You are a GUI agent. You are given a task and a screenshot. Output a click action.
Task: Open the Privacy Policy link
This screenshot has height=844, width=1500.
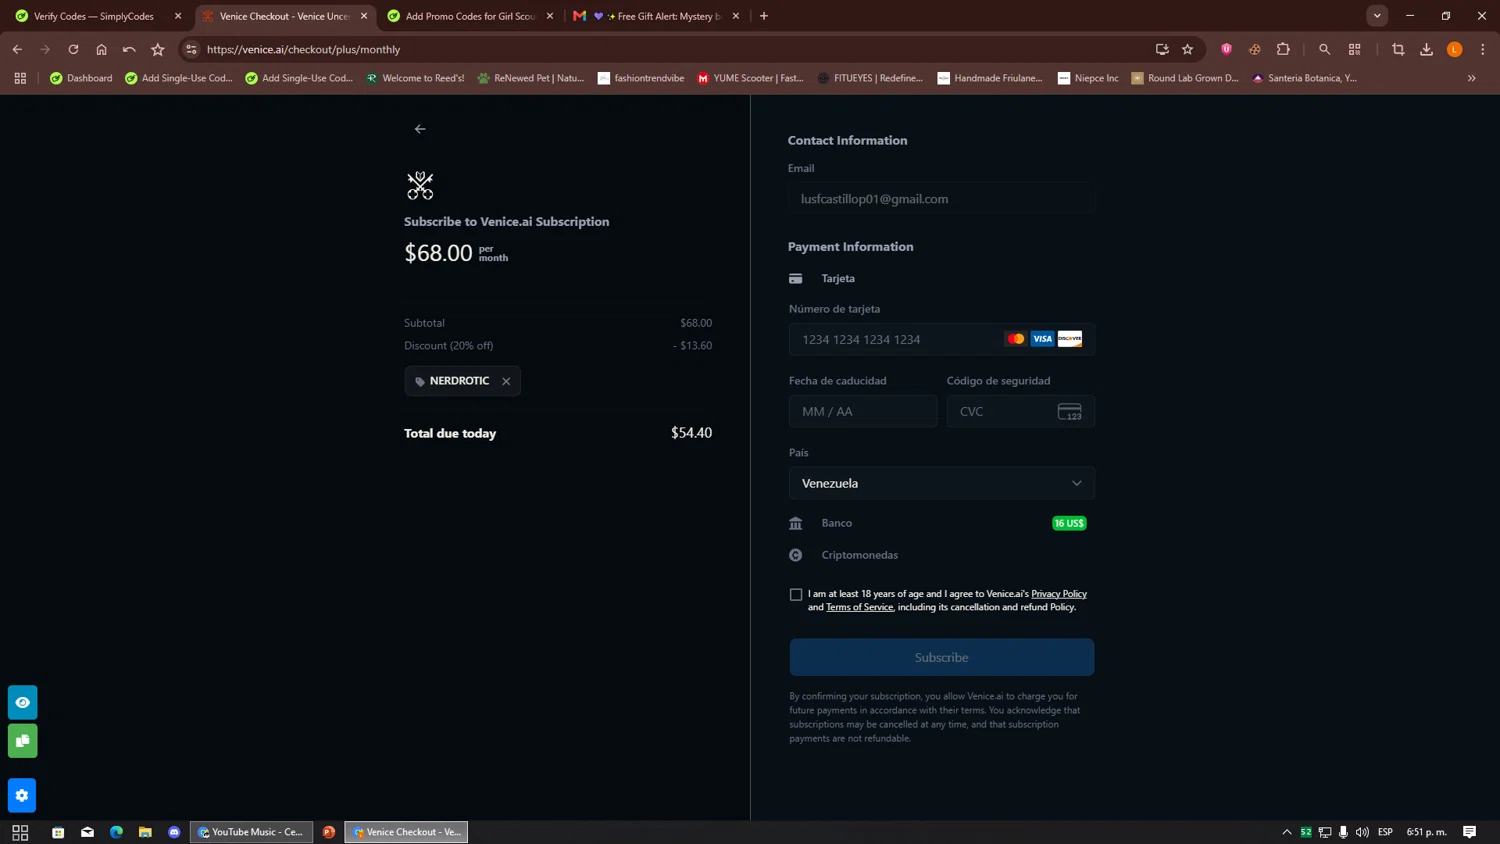click(1058, 594)
